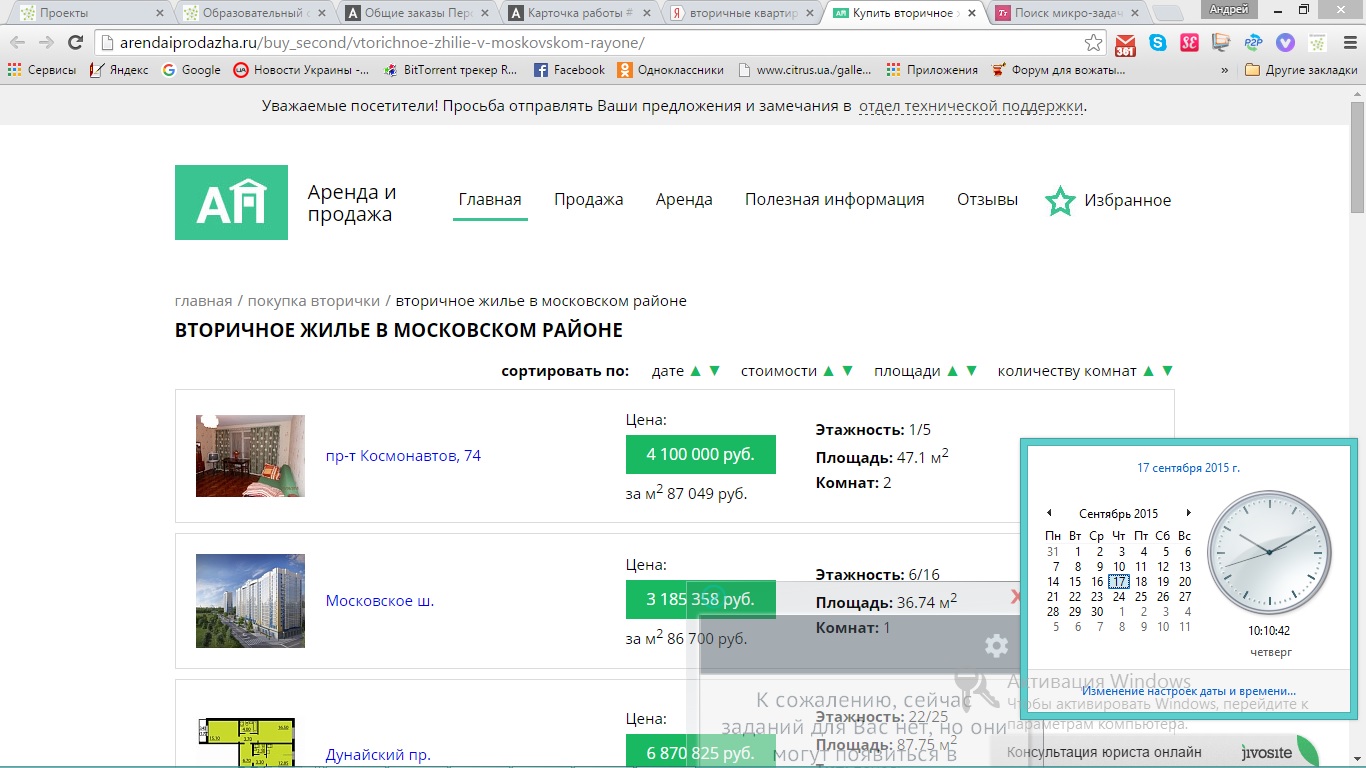This screenshot has width=1366, height=768.
Task: Open the P2P extension icon
Action: (x=1253, y=43)
